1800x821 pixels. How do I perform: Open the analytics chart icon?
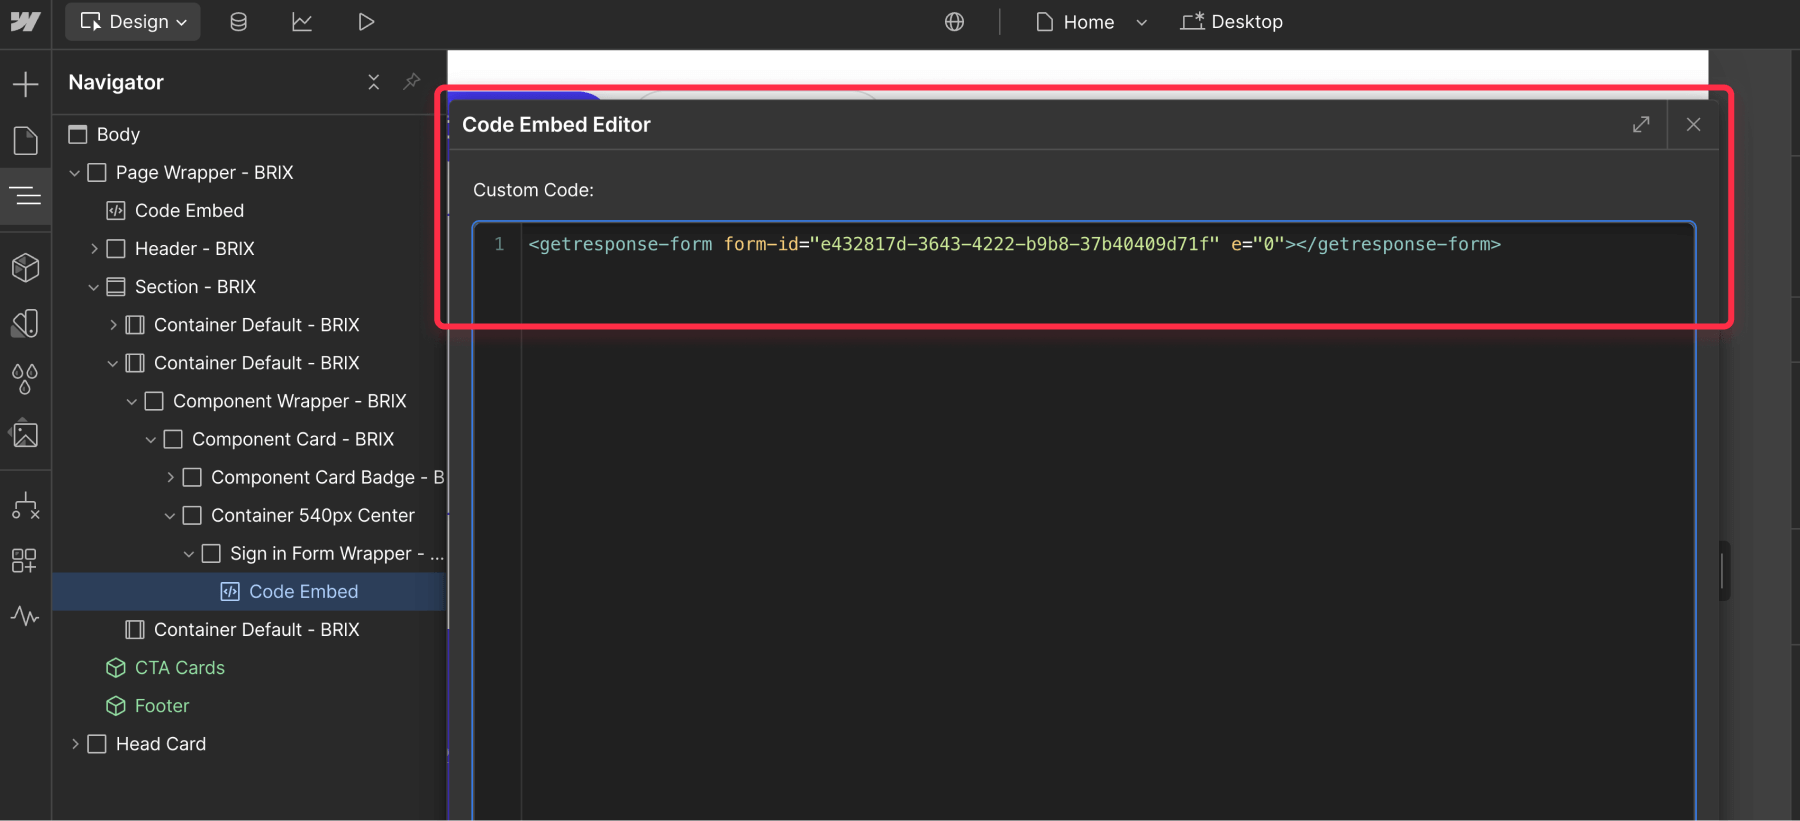click(x=302, y=22)
